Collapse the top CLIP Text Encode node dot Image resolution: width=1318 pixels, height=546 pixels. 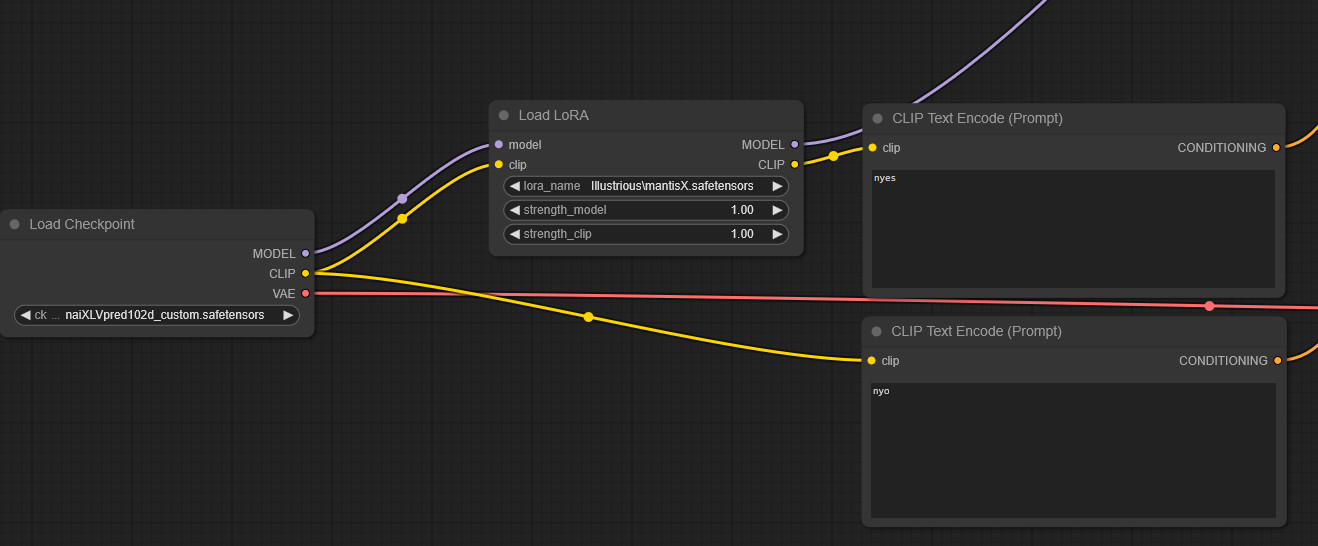coord(878,118)
